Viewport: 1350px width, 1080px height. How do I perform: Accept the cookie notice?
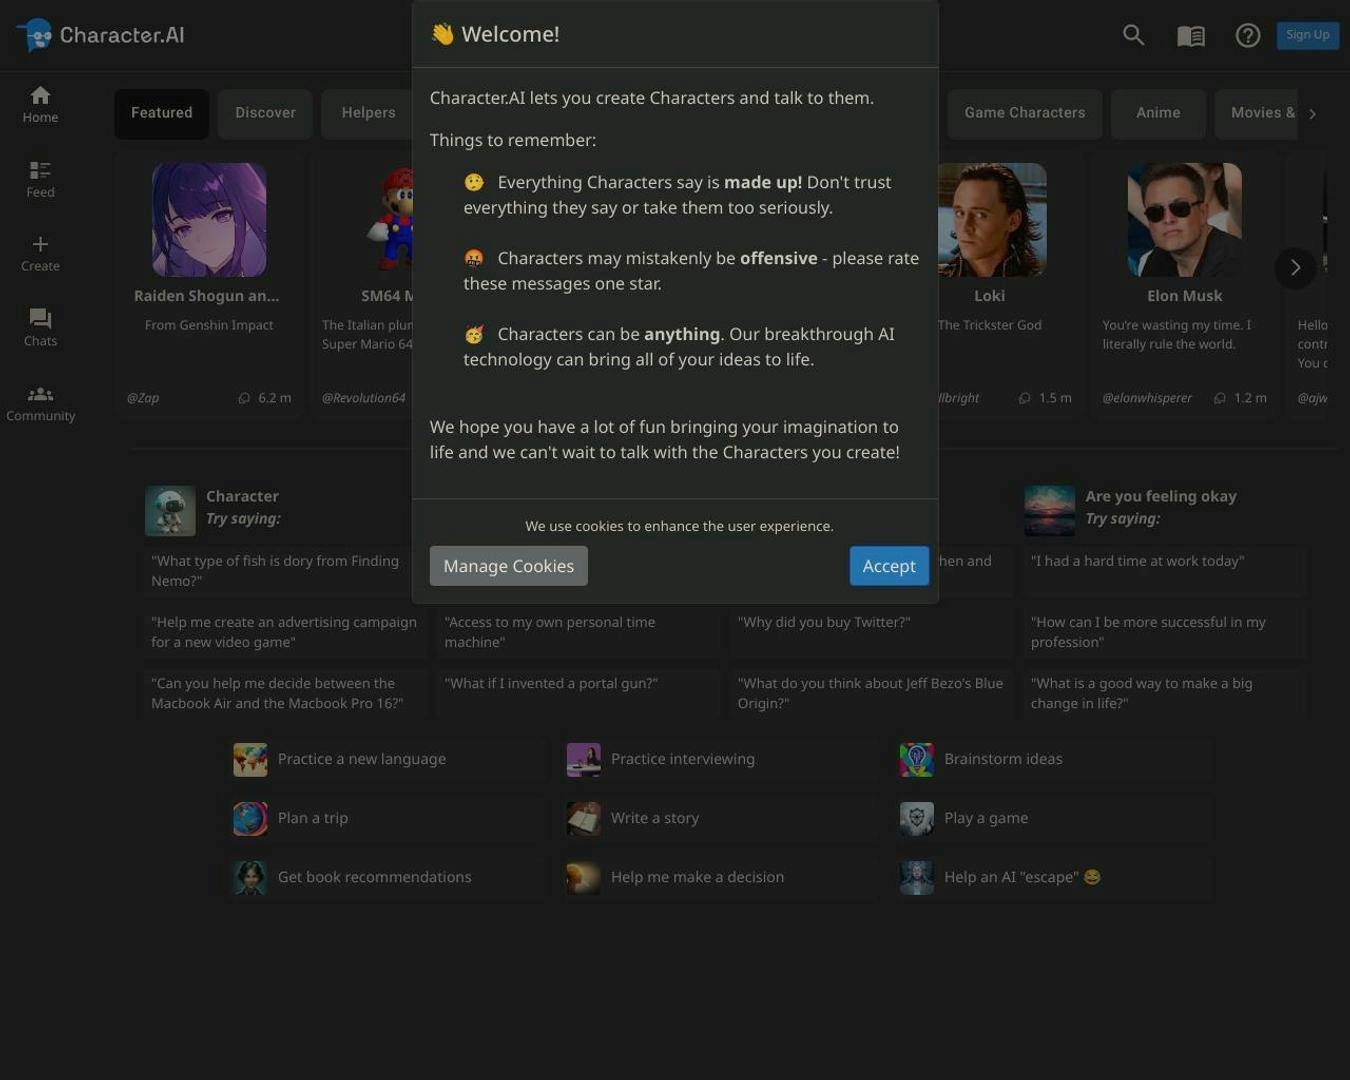point(888,565)
